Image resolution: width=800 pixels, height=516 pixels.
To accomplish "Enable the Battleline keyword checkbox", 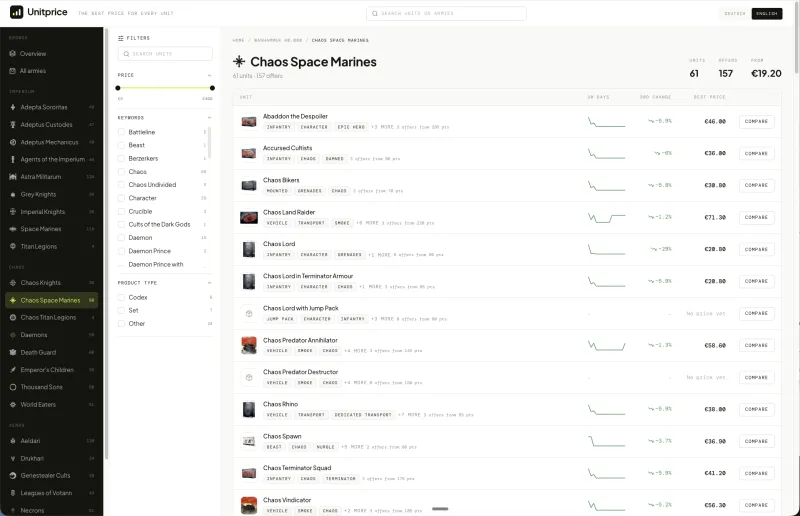I will [121, 132].
